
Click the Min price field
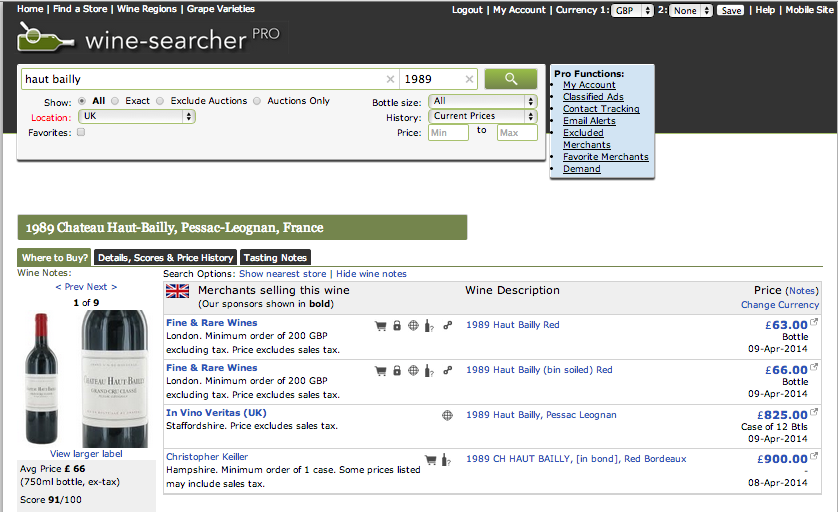[448, 133]
